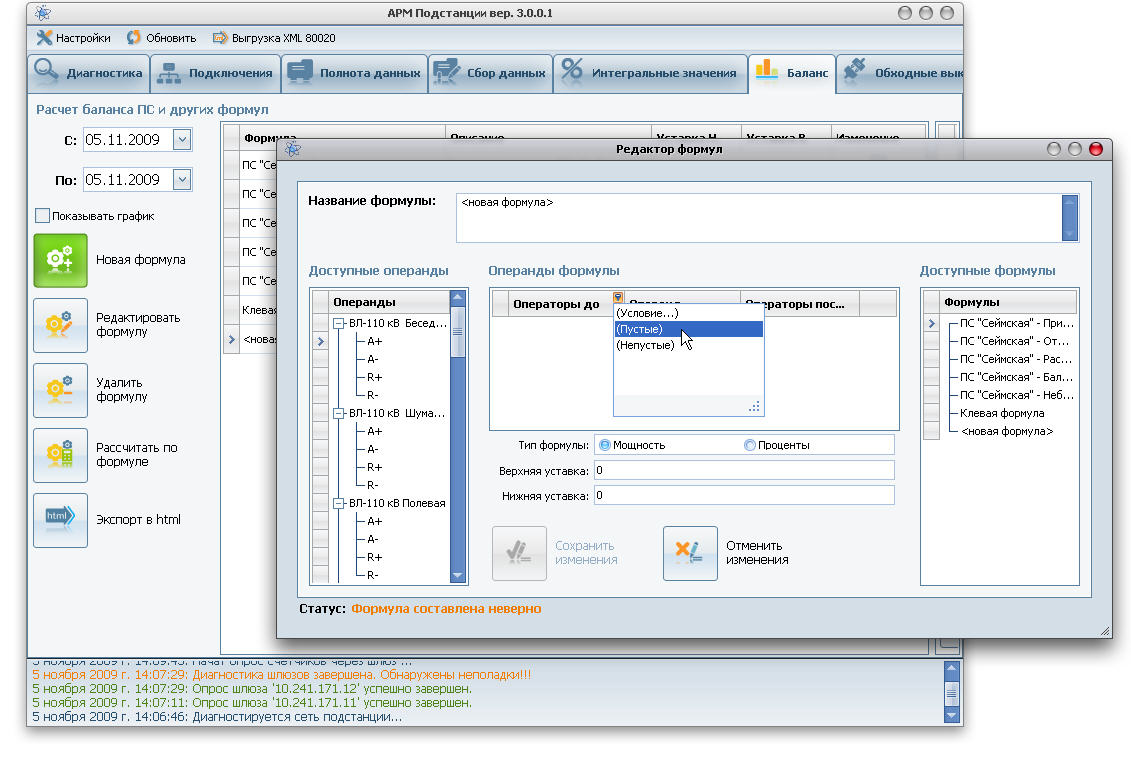Screen dimensions: 1131x758
Task: Collapse the ВЛ-110 кВ Полевая tree node
Action: coord(339,504)
